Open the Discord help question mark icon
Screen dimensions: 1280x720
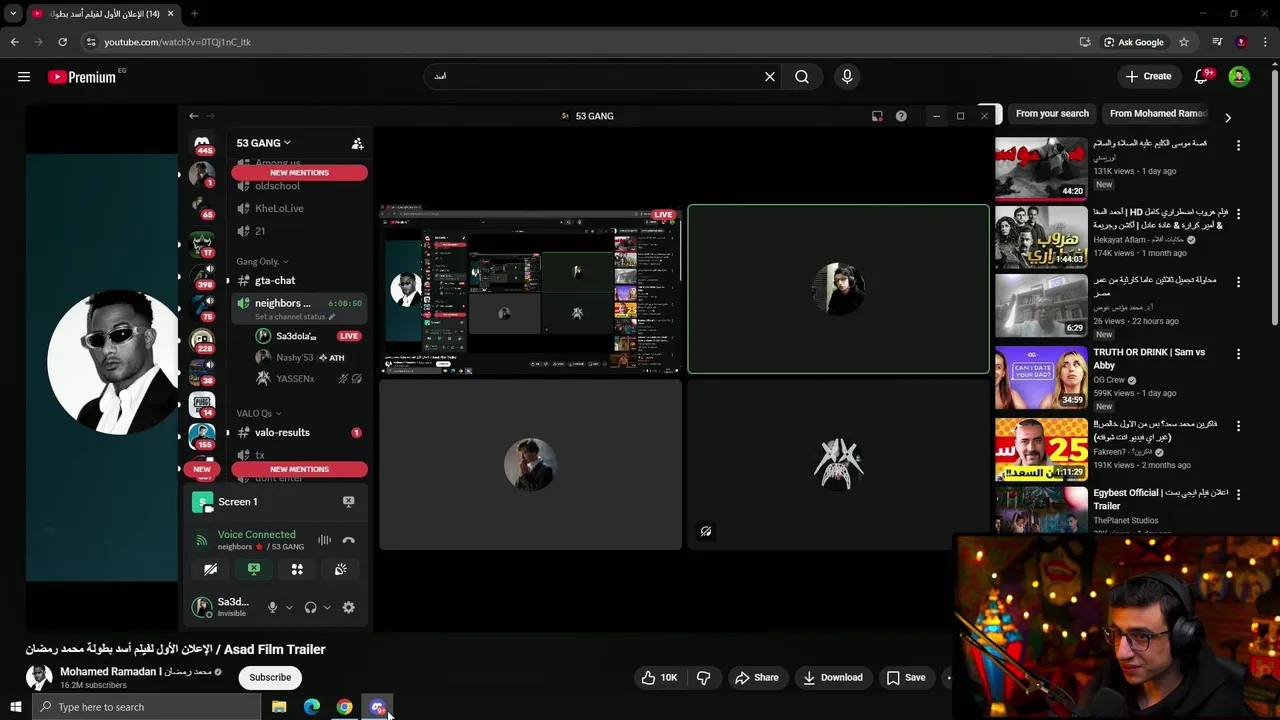(x=901, y=116)
